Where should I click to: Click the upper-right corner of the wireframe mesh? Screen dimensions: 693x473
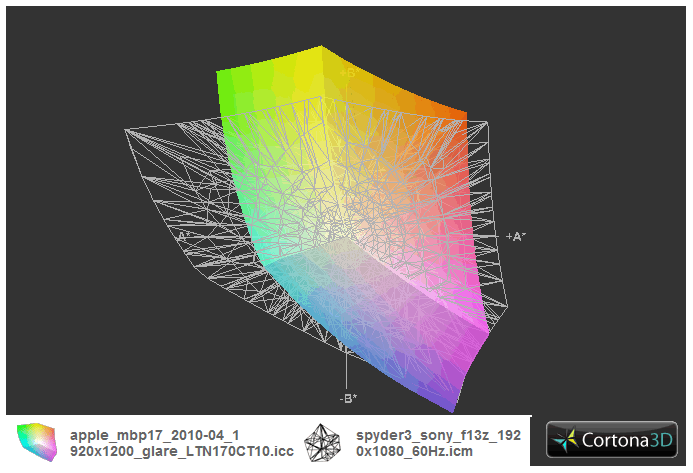click(x=485, y=124)
